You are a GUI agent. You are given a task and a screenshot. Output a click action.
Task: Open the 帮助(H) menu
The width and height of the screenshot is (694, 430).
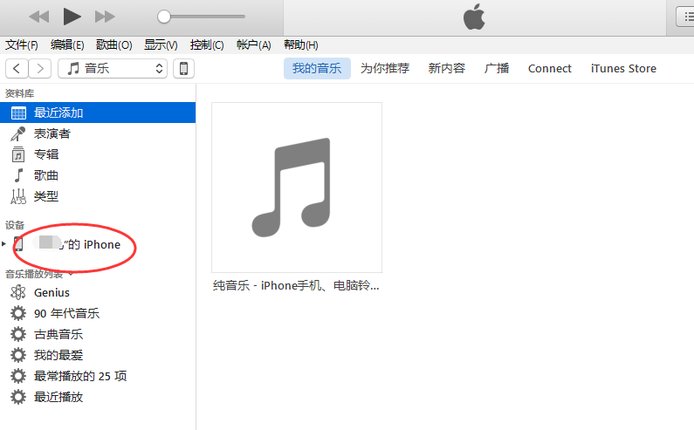300,45
